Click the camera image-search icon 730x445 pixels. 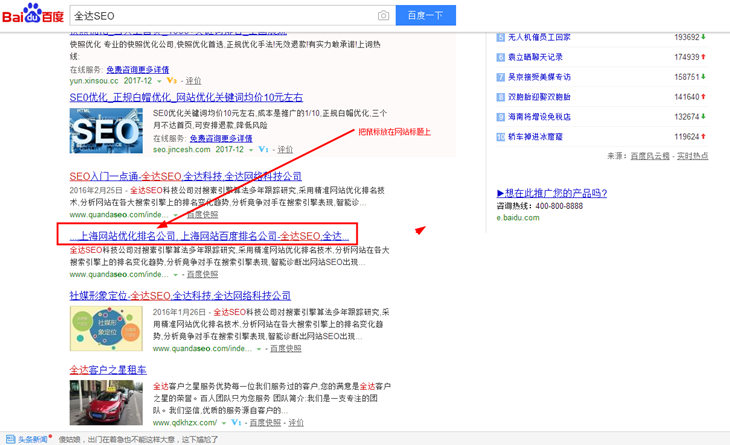pyautogui.click(x=383, y=16)
